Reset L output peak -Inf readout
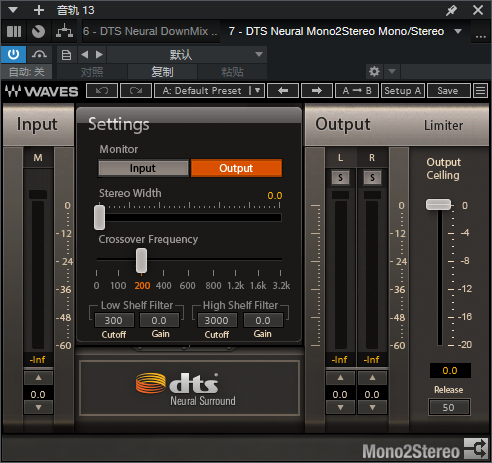The height and width of the screenshot is (463, 492). (340, 360)
